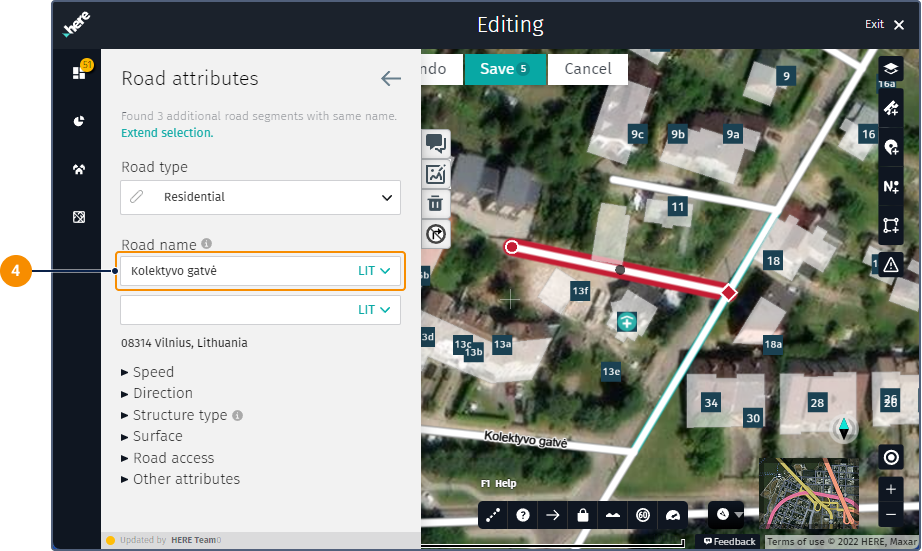
Task: Open the map layers panel
Action: [891, 69]
